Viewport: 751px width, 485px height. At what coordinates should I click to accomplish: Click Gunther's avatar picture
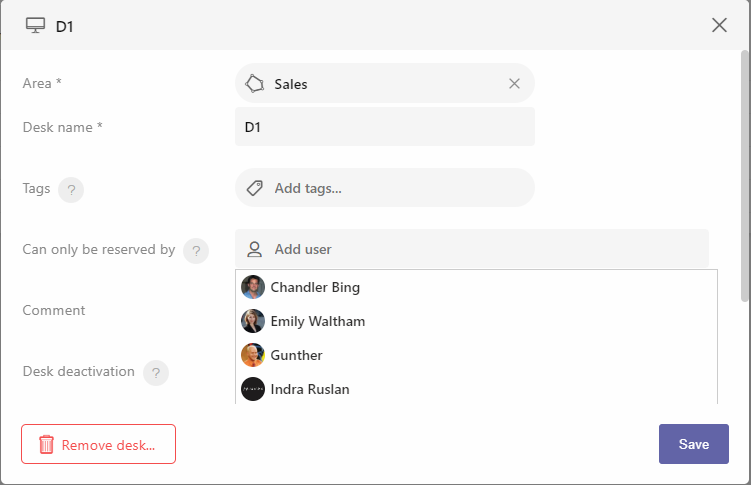click(x=253, y=355)
